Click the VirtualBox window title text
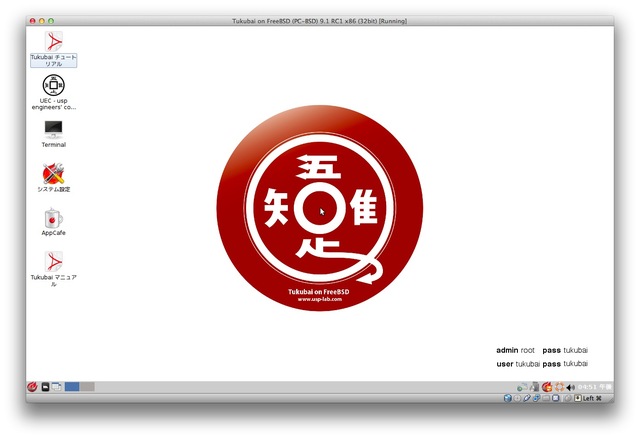Screen dimensions: 640x439 click(320, 21)
